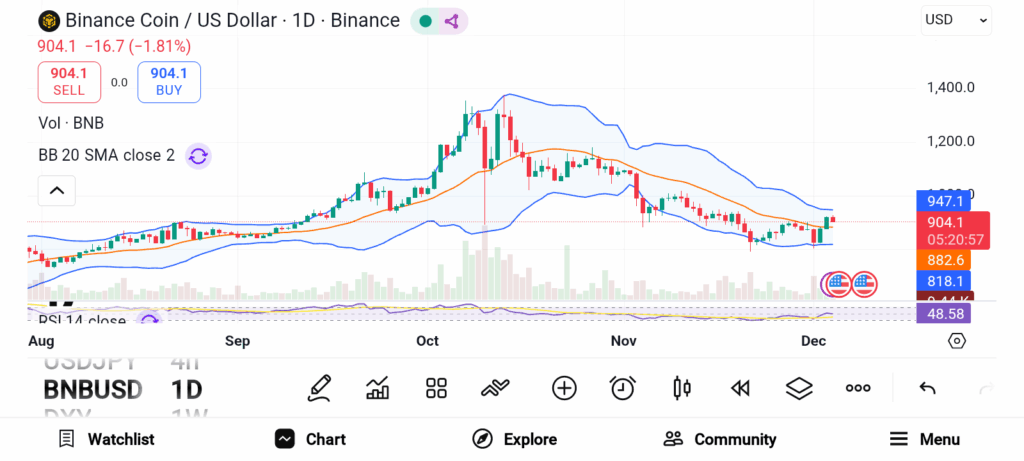Collapse the indicator legend with the chevron
Image resolution: width=1024 pixels, height=461 pixels.
(57, 190)
